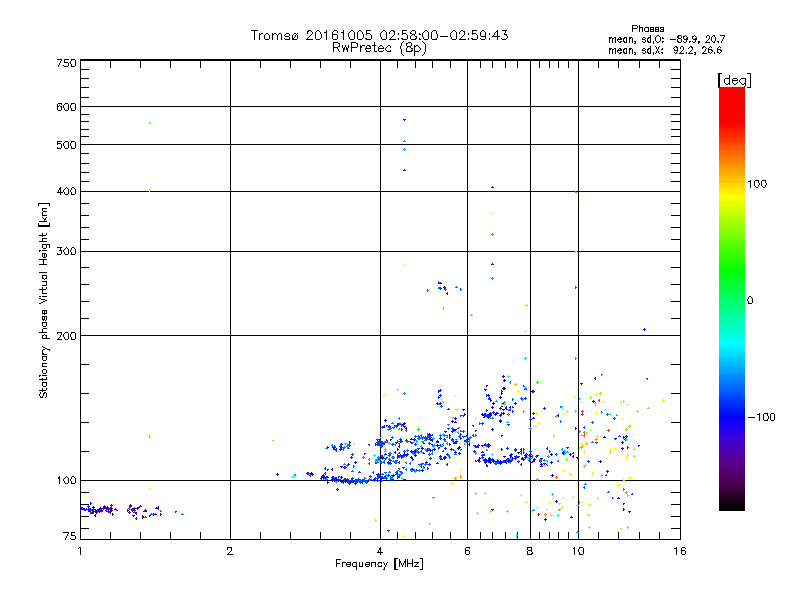Image resolution: width=800 pixels, height=600 pixels.
Task: Click the x-axis tick '2'
Action: [230, 551]
